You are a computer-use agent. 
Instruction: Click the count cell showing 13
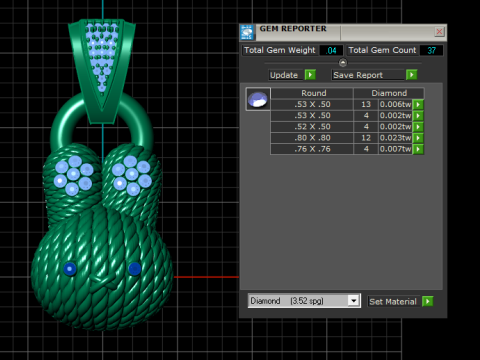[366, 104]
